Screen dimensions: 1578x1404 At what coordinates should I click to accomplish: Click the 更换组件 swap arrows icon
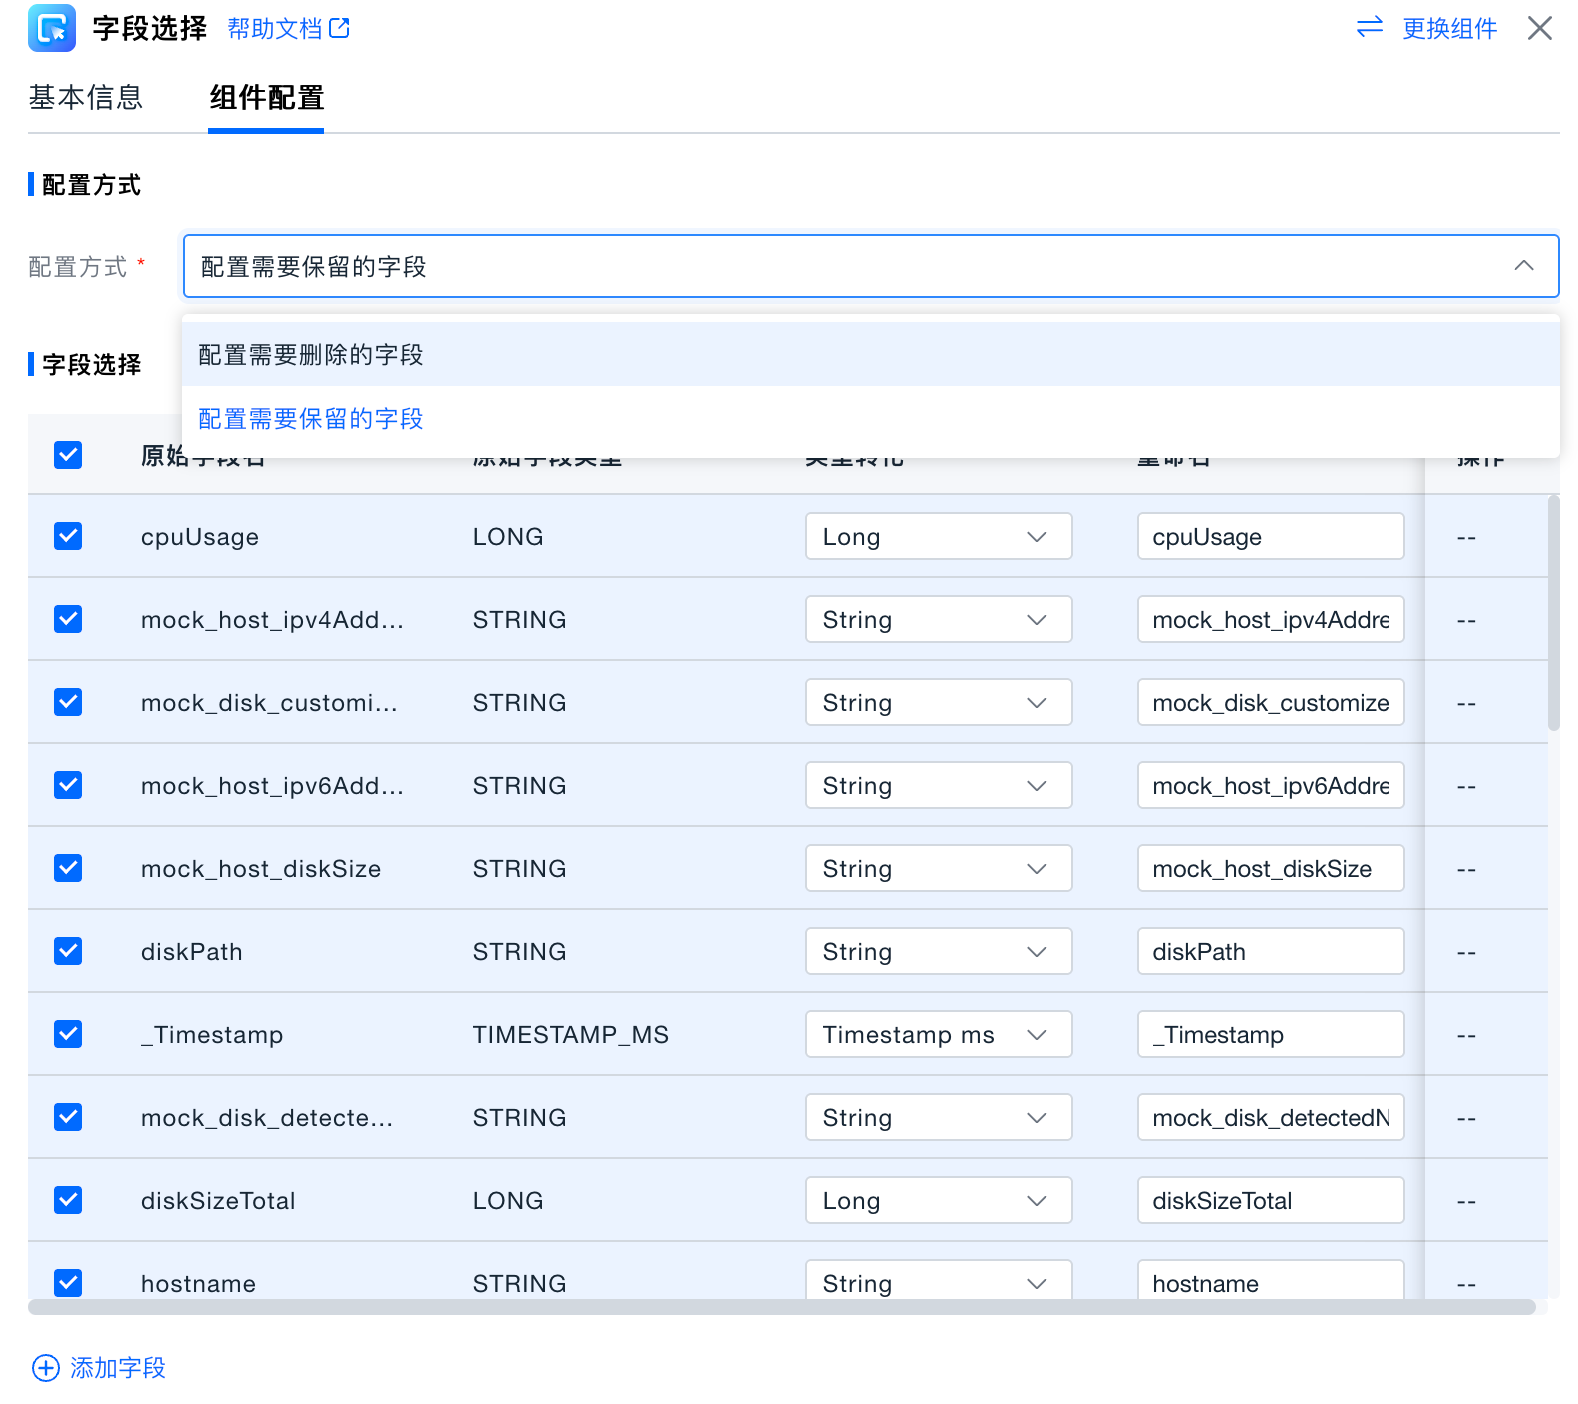(1369, 27)
